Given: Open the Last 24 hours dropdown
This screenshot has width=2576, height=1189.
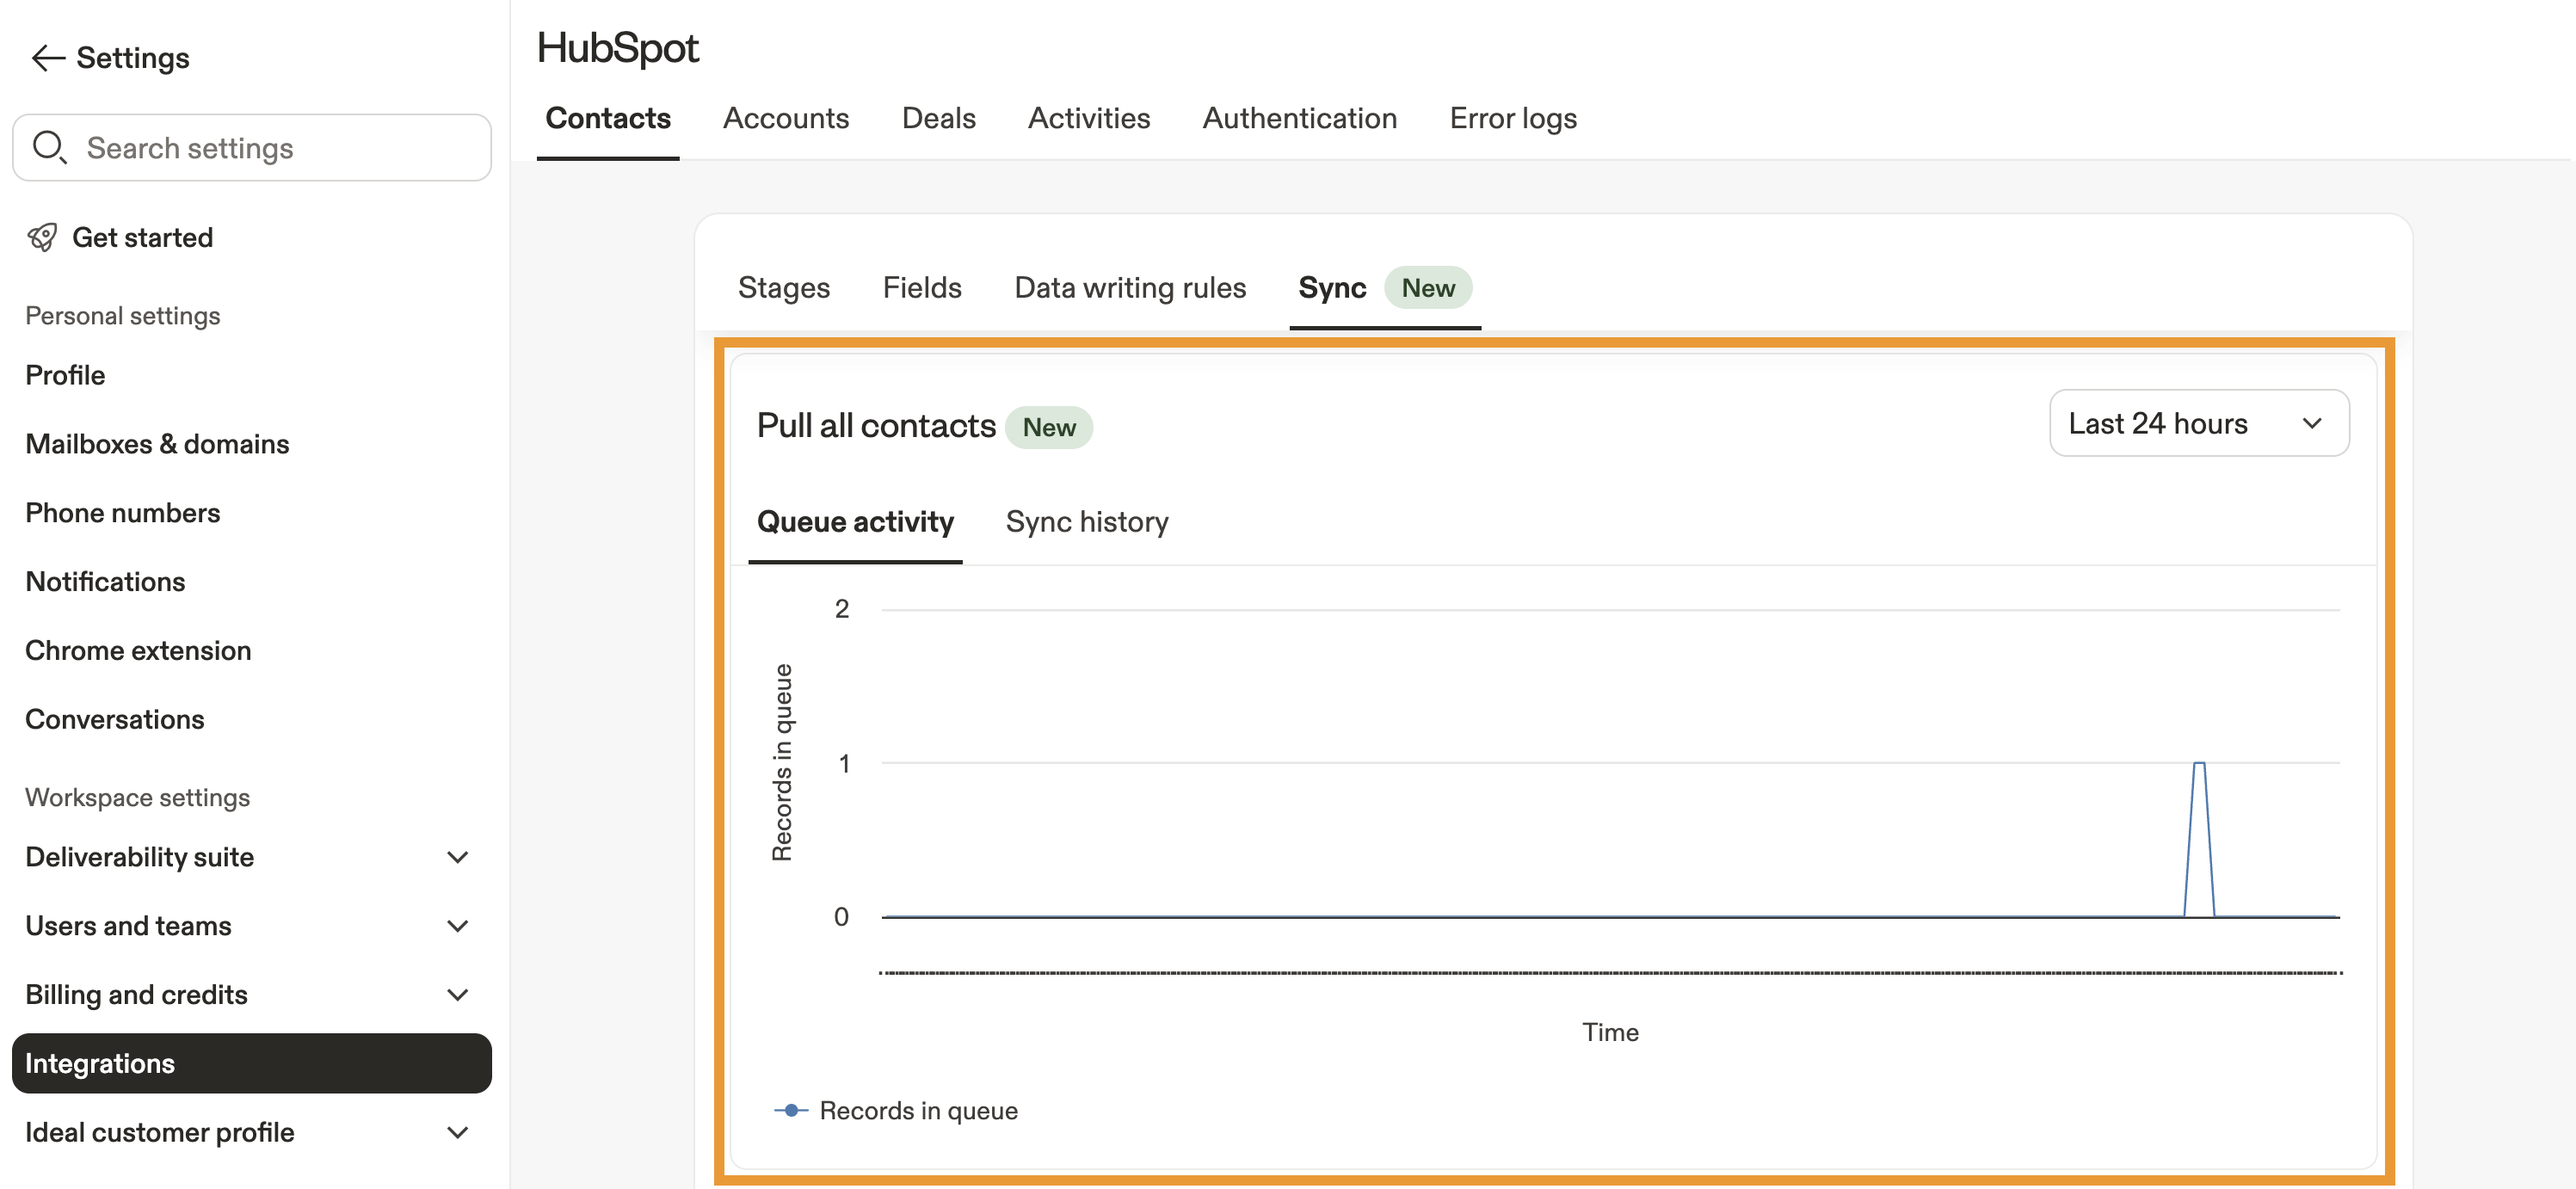Looking at the screenshot, I should tap(2198, 424).
